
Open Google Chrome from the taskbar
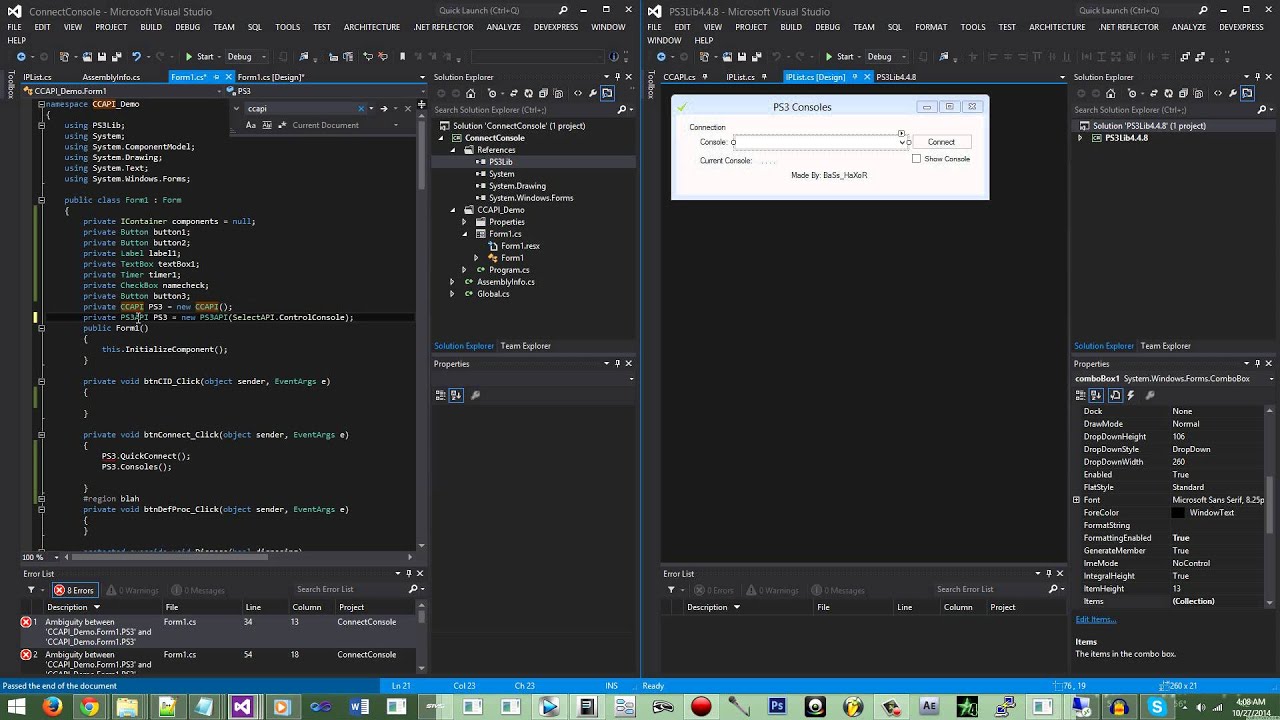point(90,707)
